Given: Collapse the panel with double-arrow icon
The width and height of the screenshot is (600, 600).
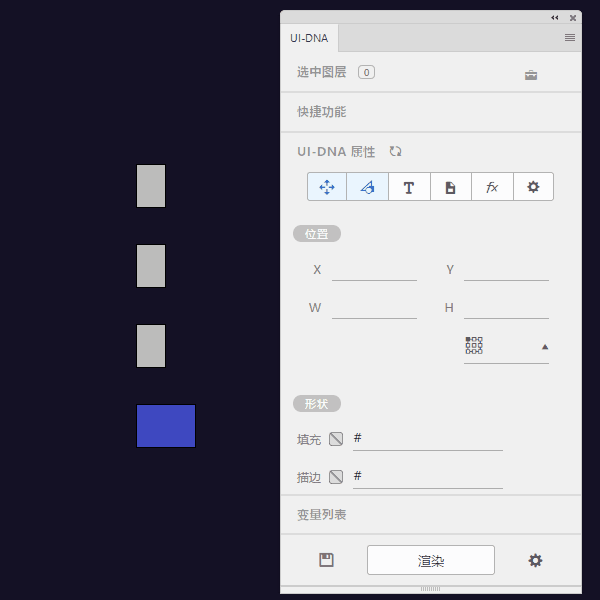Looking at the screenshot, I should coord(554,18).
